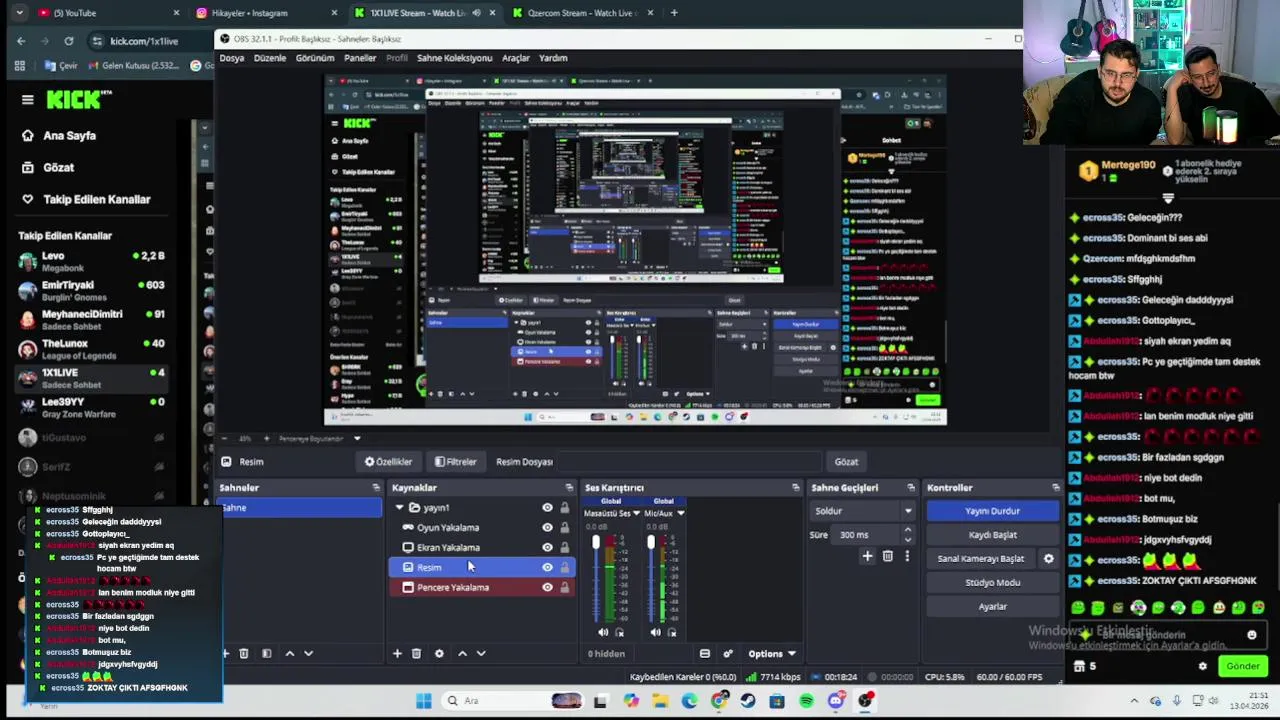Open virtual camera settings gear
This screenshot has height=720, width=1280.
(1049, 559)
